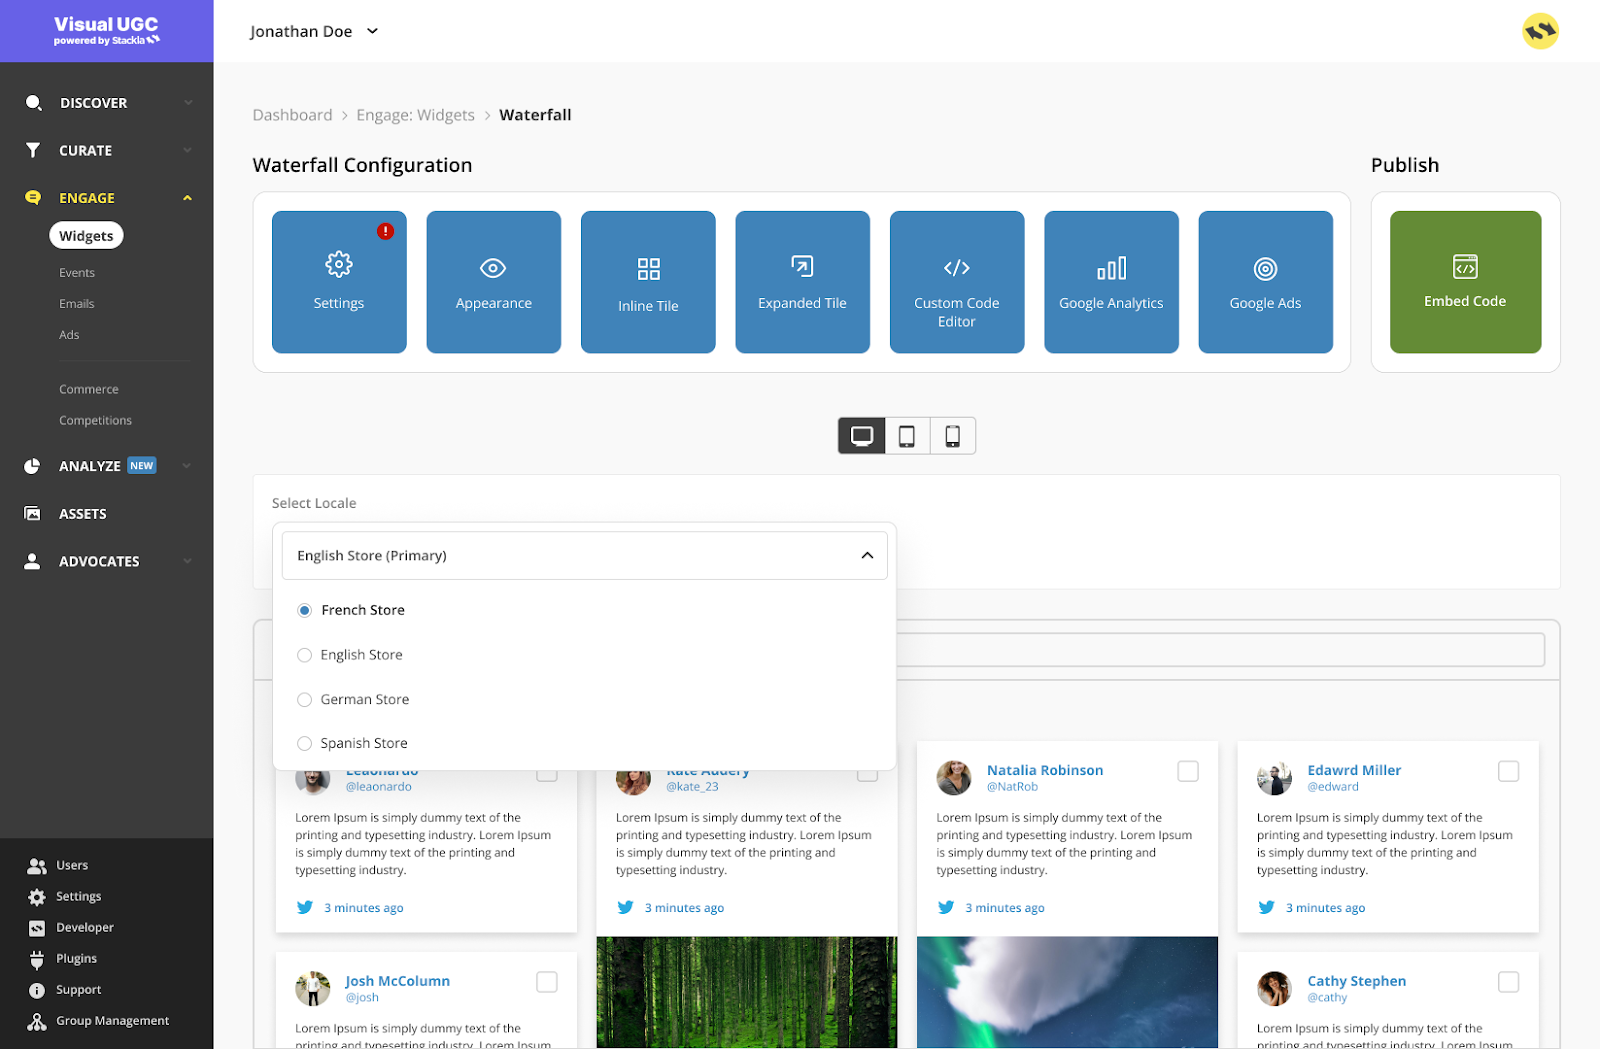Expand the Curate menu chevron

click(x=188, y=150)
